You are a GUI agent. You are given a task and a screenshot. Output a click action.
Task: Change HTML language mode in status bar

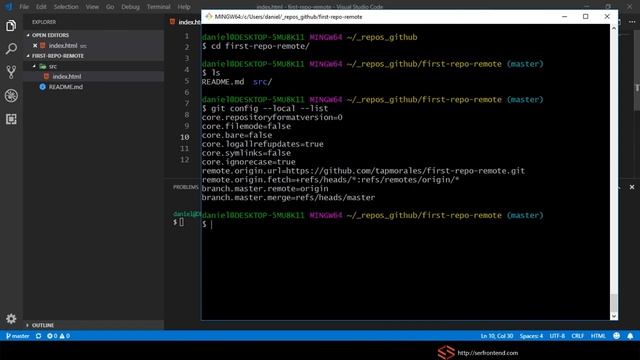598,336
